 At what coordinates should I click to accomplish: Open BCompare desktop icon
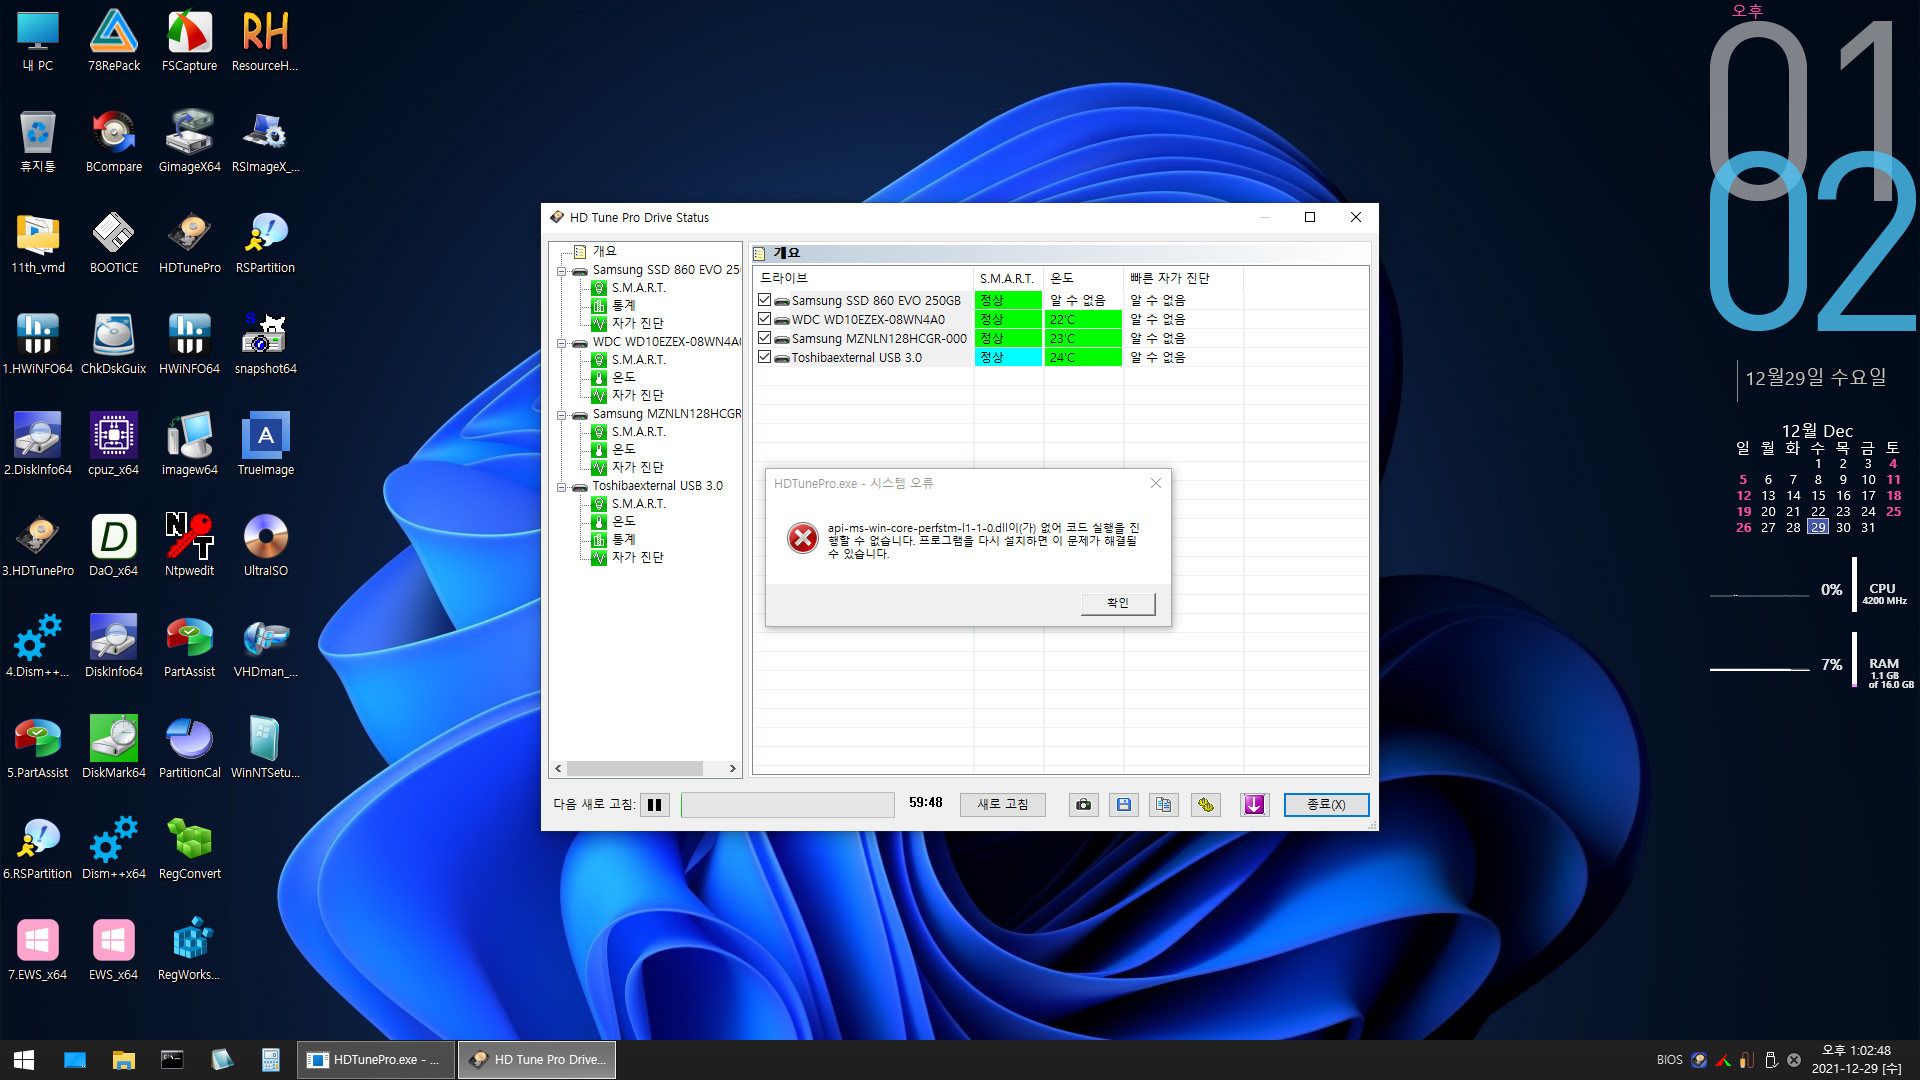[x=113, y=142]
